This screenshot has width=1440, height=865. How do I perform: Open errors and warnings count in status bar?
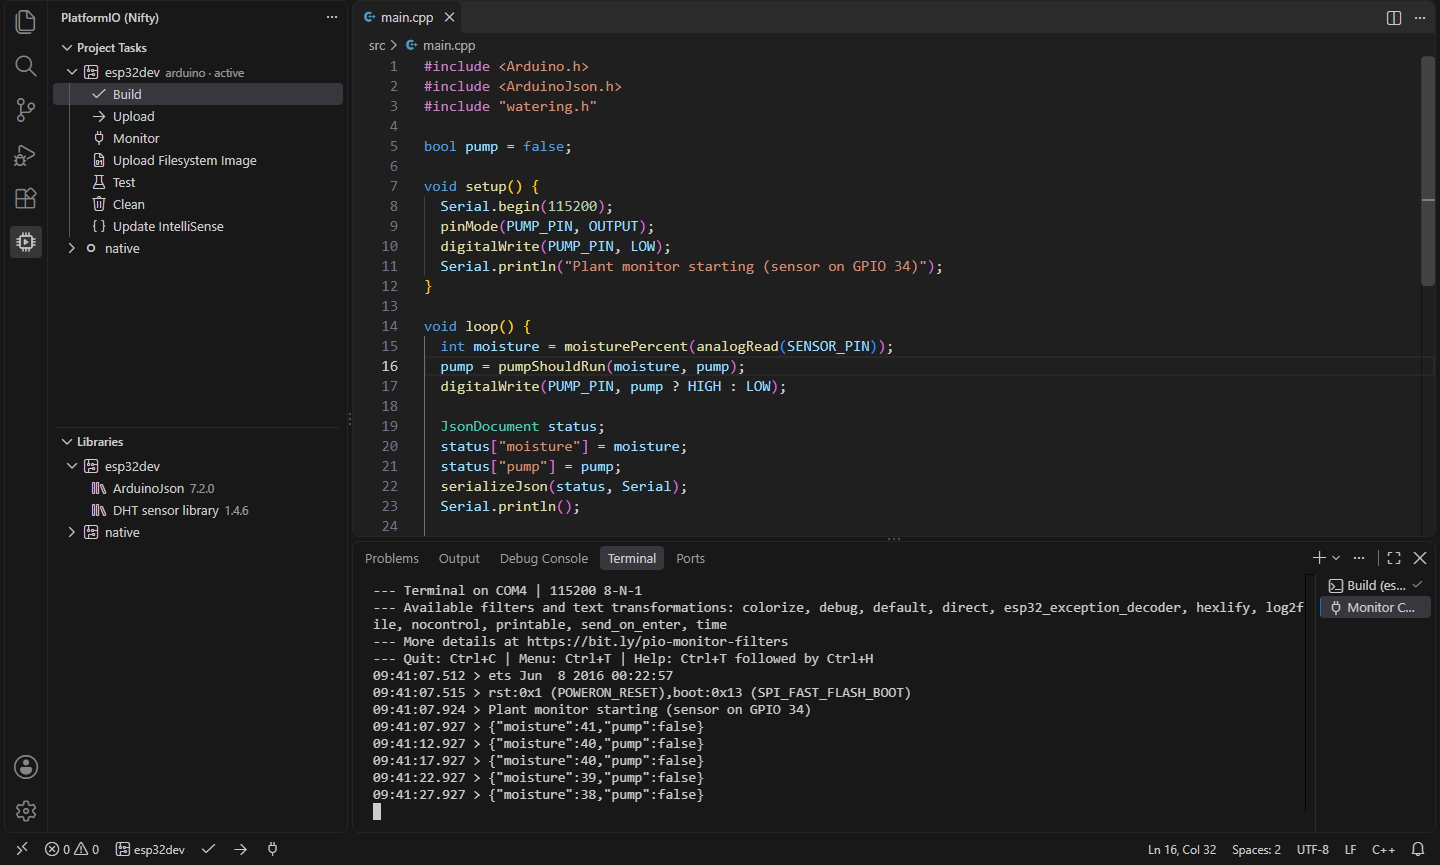click(x=72, y=849)
